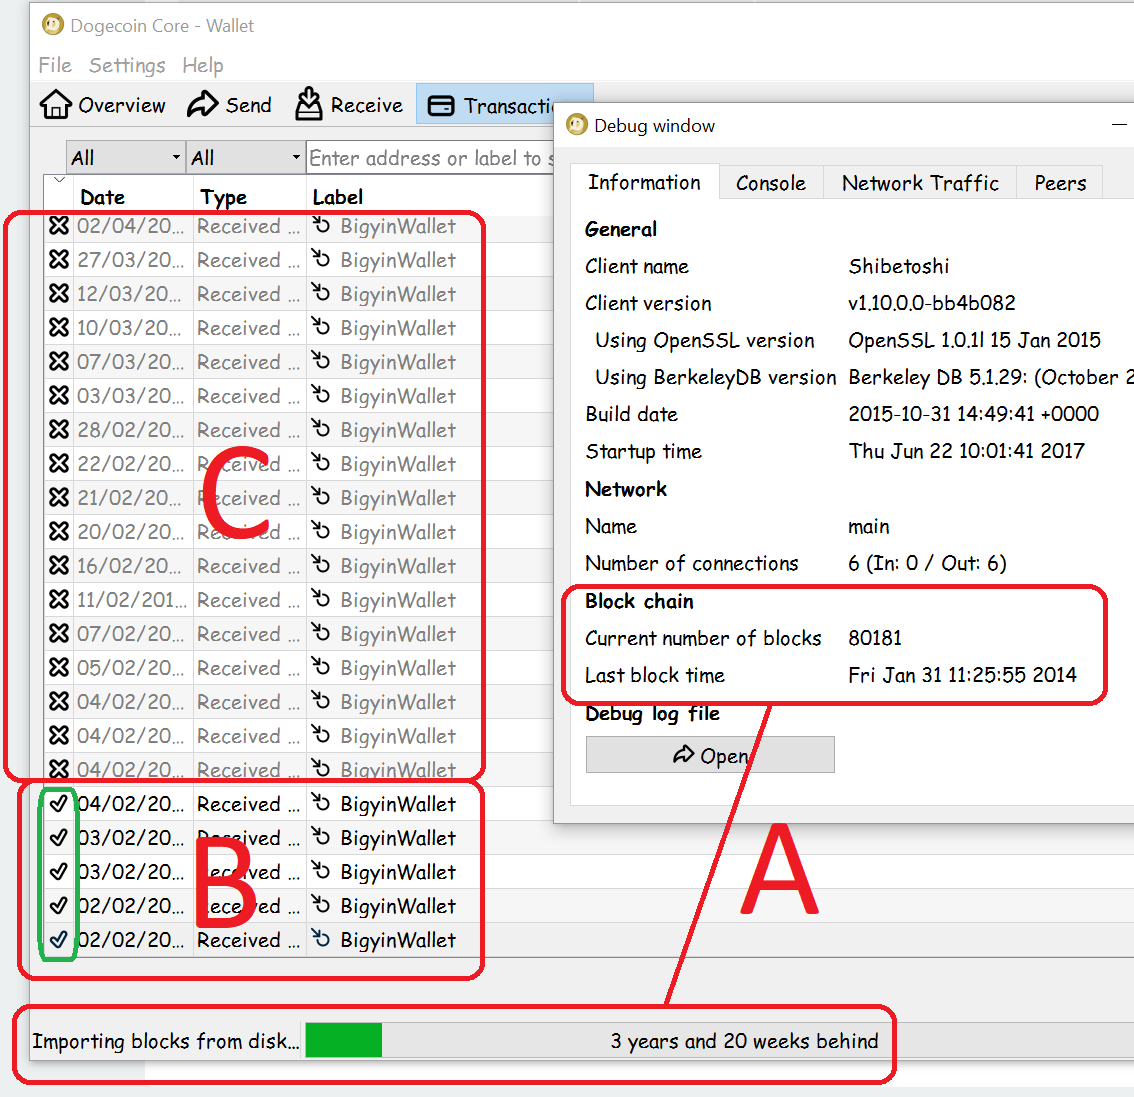Select the OpenSSL version value
Screen dimensions: 1134x1097
coord(974,340)
